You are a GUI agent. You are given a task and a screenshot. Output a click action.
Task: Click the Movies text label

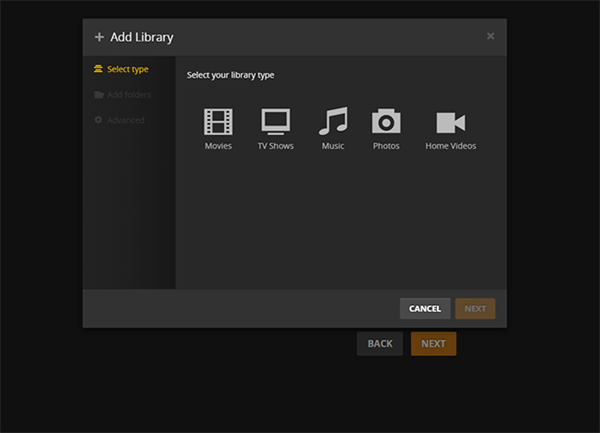tap(218, 146)
